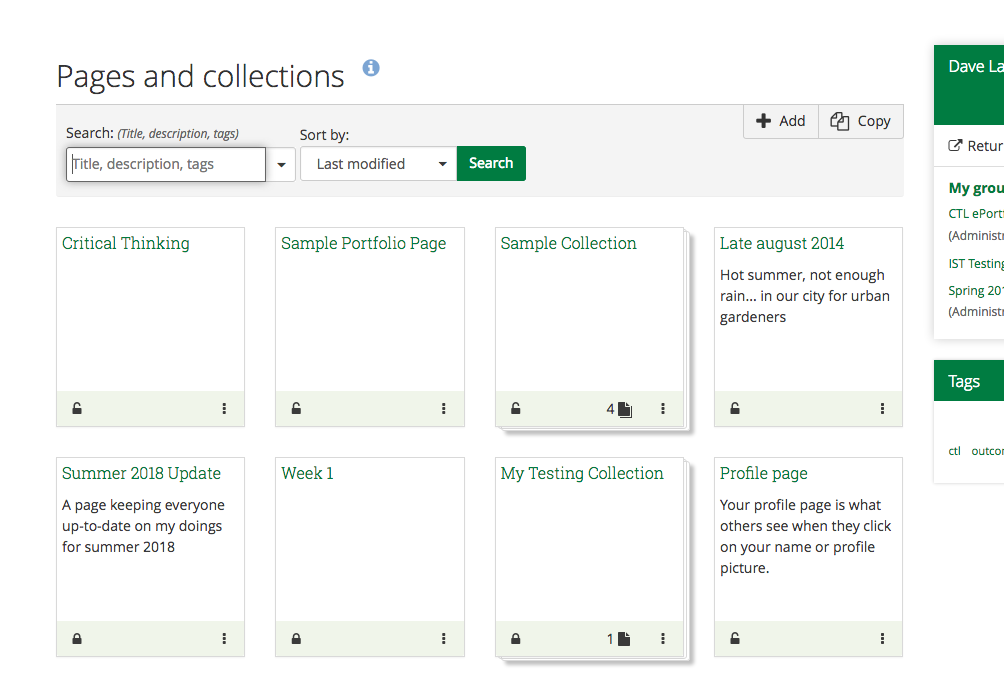Focus the Title, description, tags search field
Image resolution: width=1004 pixels, height=683 pixels.
pos(166,164)
